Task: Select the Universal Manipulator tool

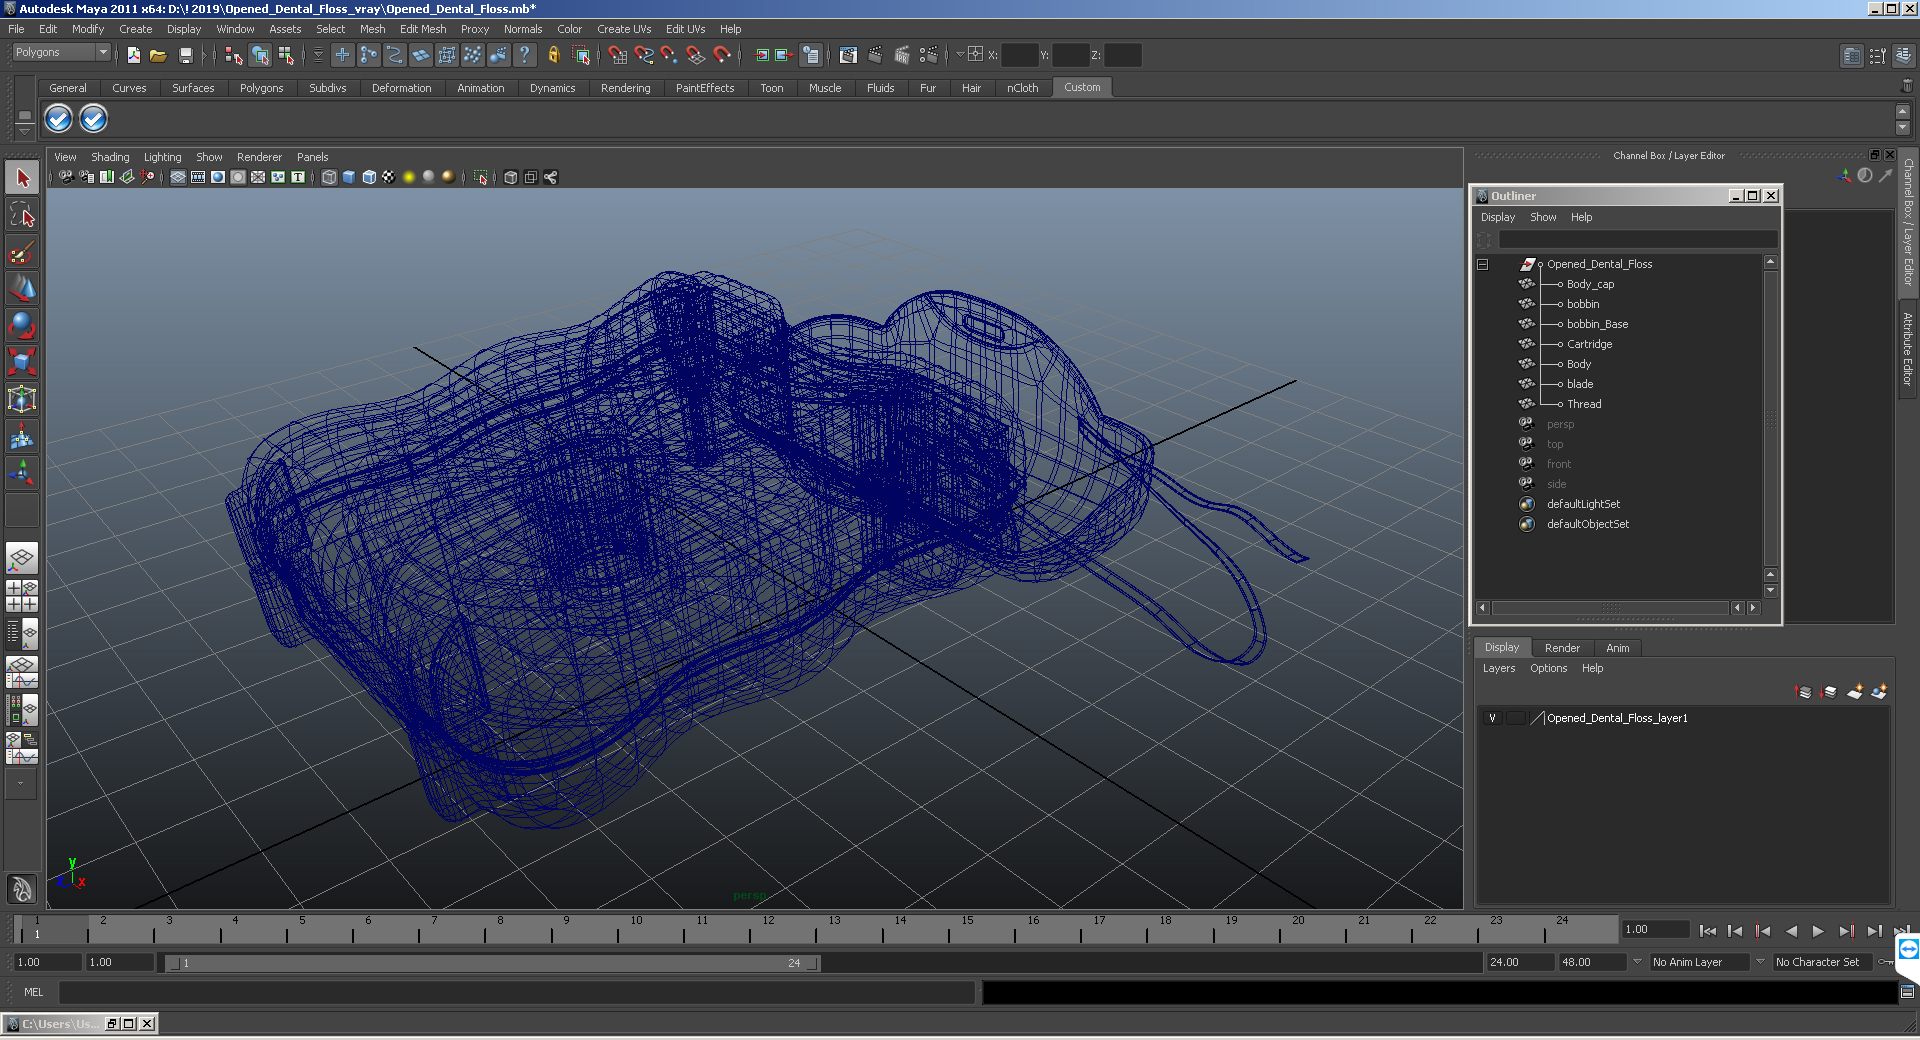Action: pos(22,398)
